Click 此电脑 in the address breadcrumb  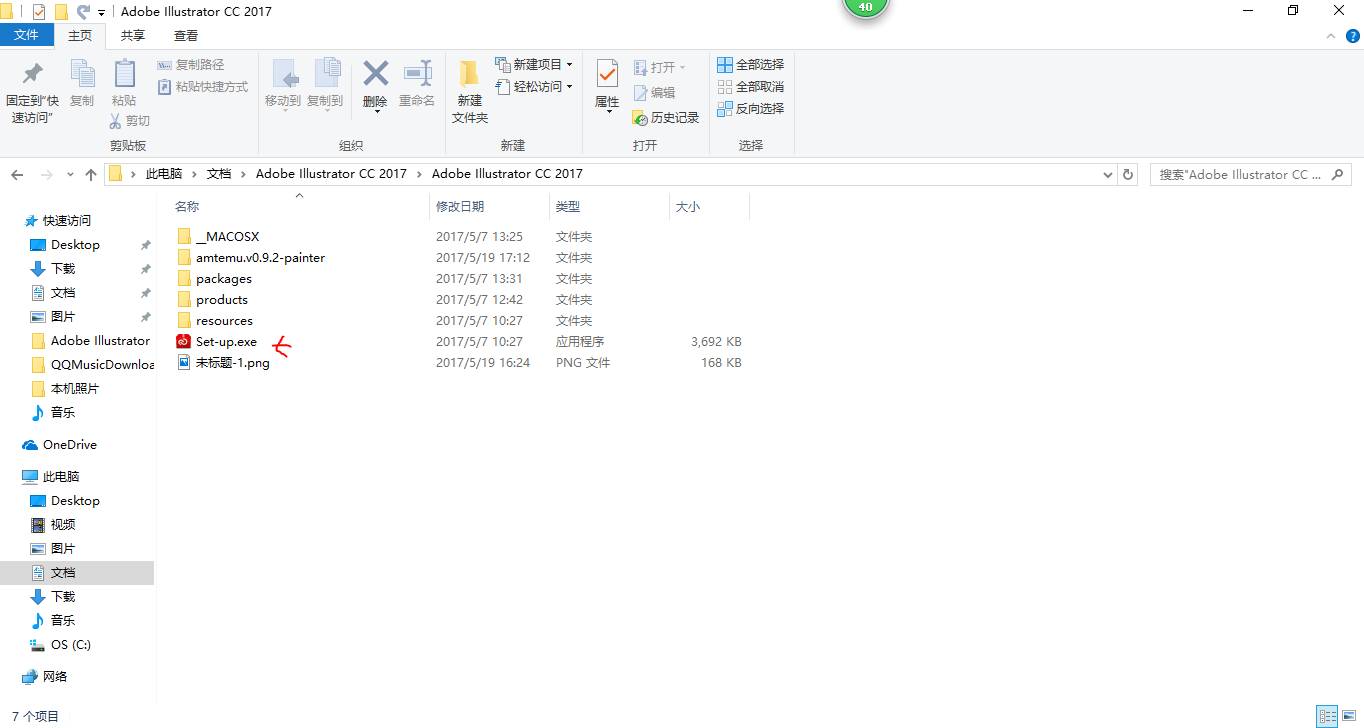pyautogui.click(x=164, y=173)
